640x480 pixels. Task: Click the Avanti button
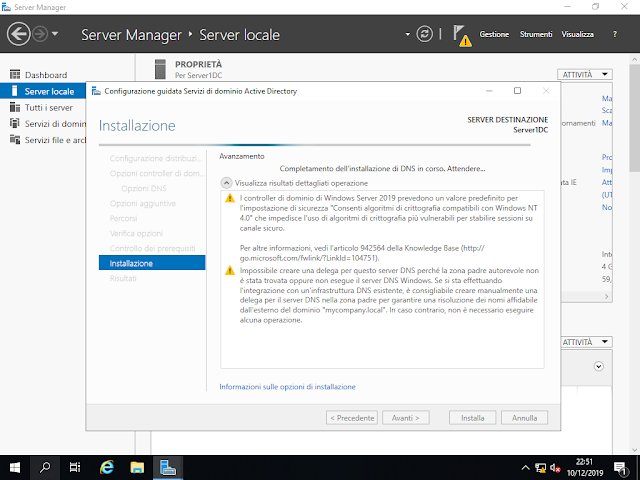coord(406,418)
